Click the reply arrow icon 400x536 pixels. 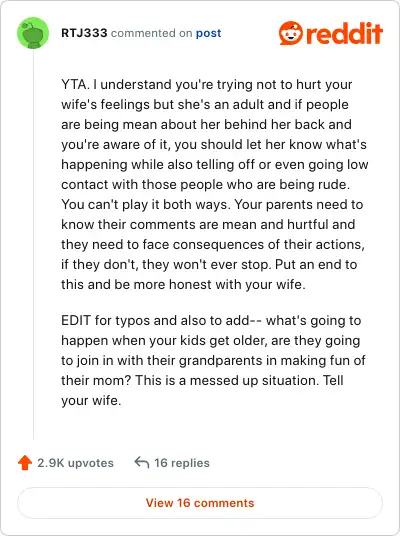[142, 462]
